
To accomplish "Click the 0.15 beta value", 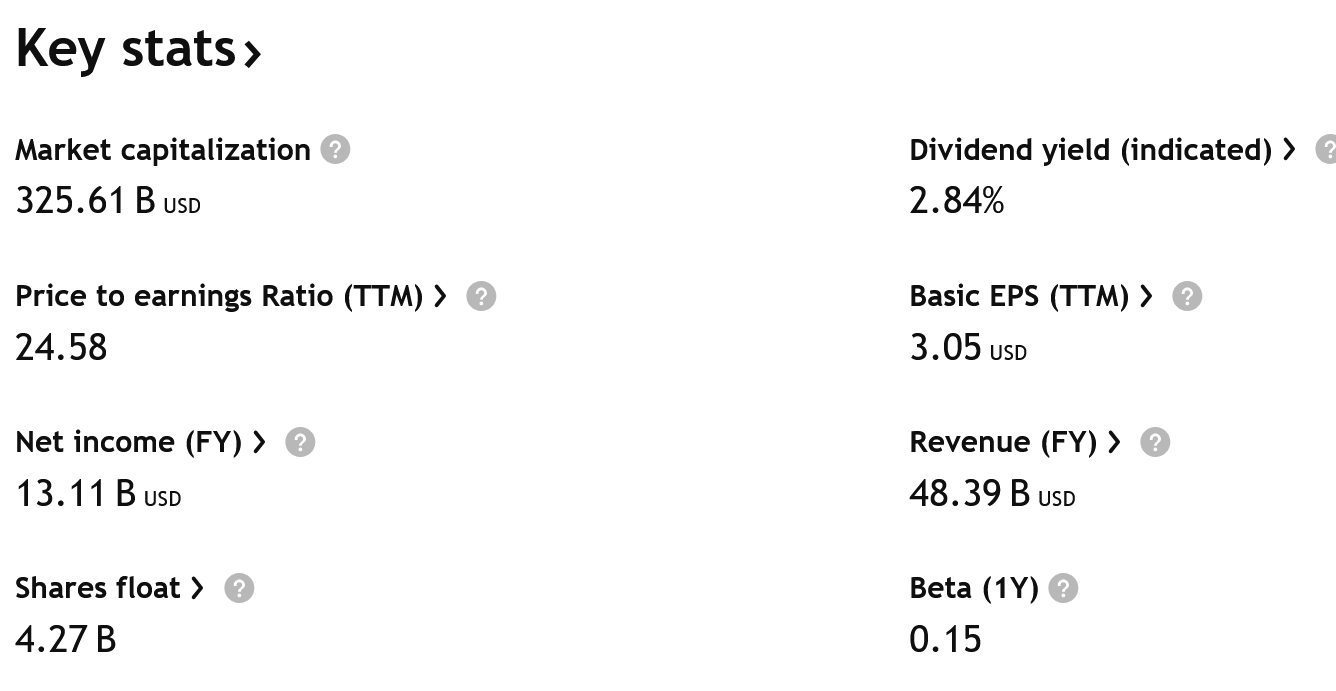I will click(x=945, y=639).
